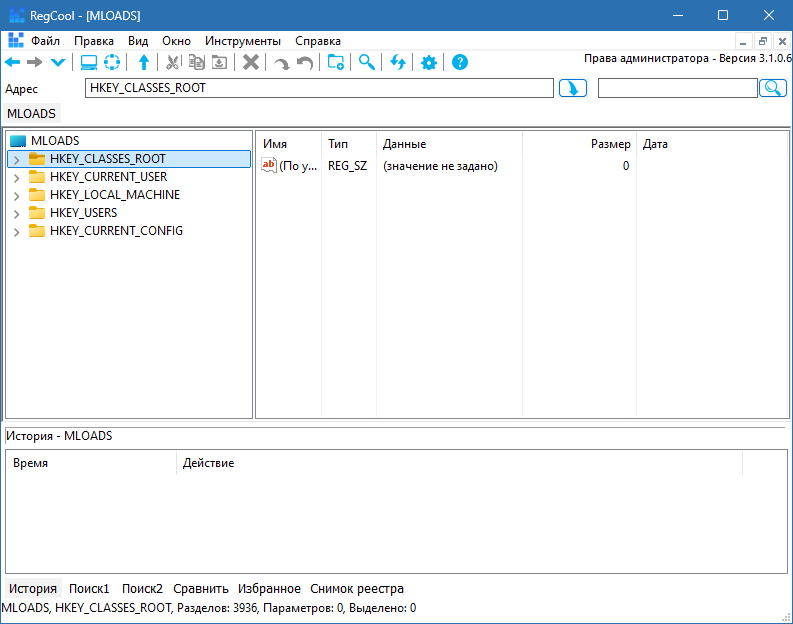Sort by the Имя column header
Screen dimensions: 793x624
289,144
